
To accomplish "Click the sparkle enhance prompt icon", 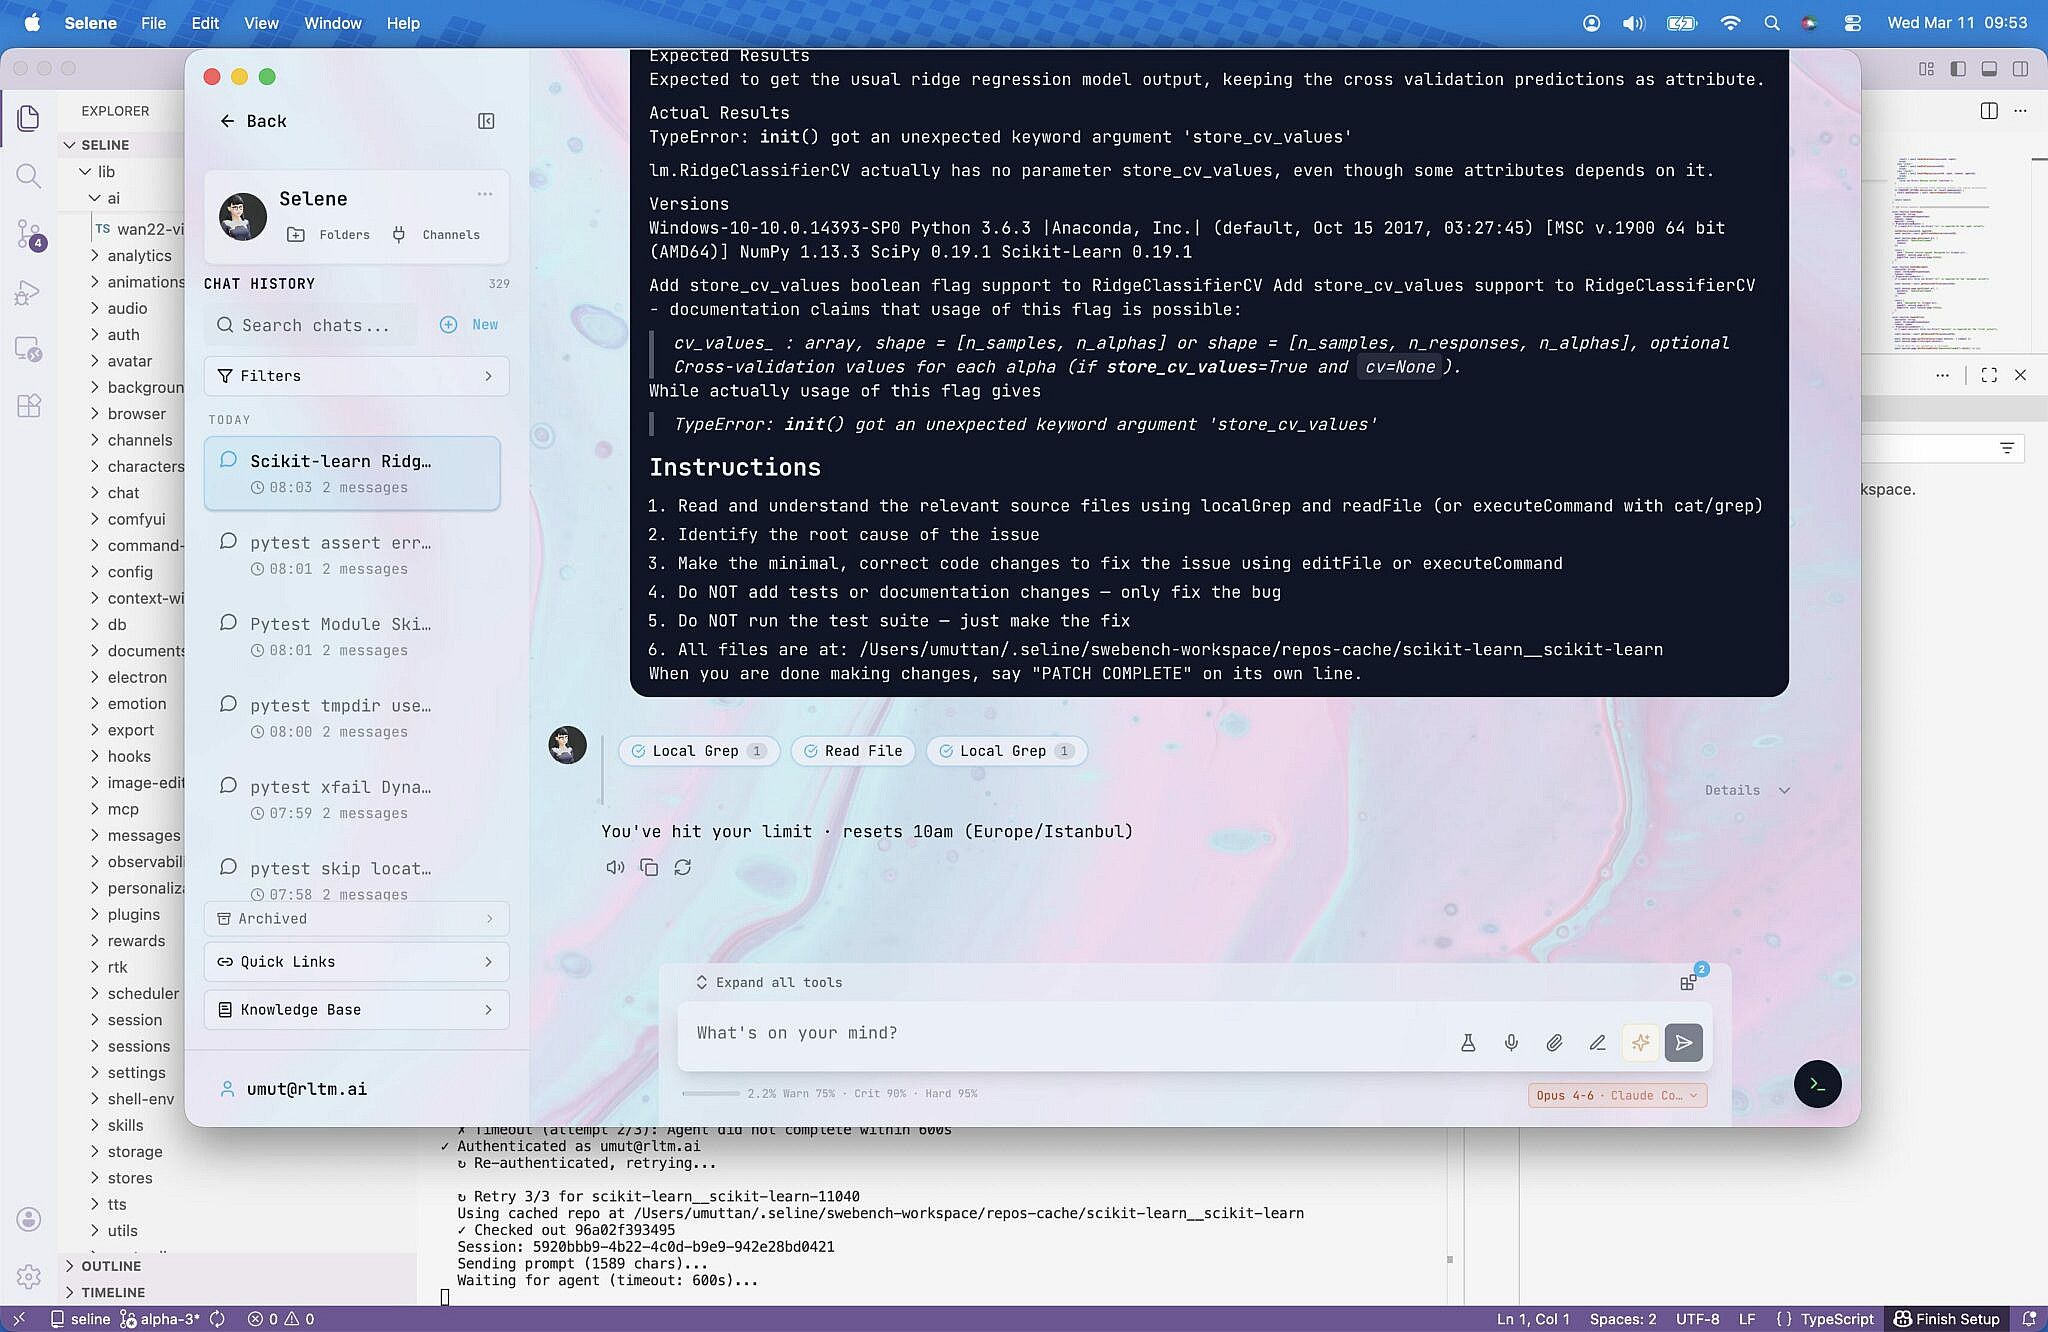I will [1641, 1043].
